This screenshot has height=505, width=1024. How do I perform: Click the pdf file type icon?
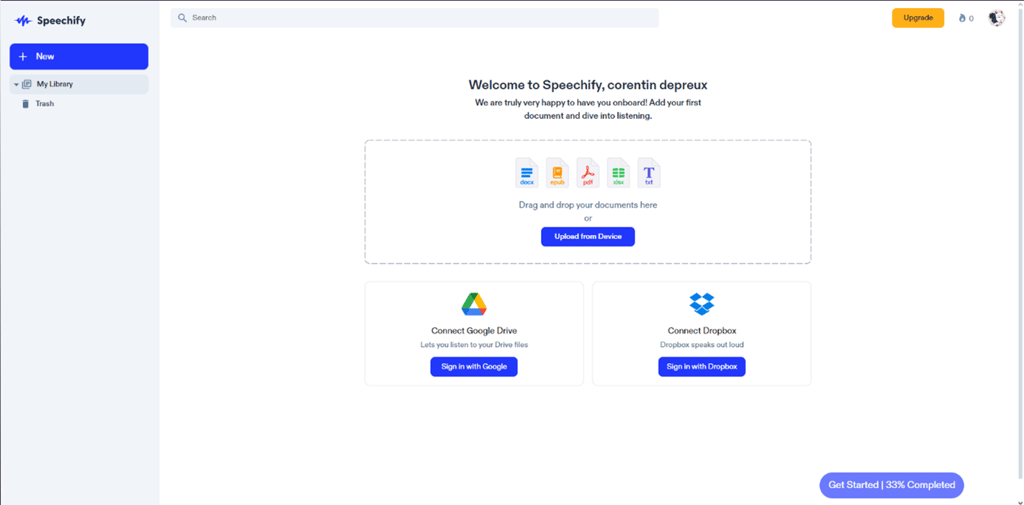(x=588, y=173)
